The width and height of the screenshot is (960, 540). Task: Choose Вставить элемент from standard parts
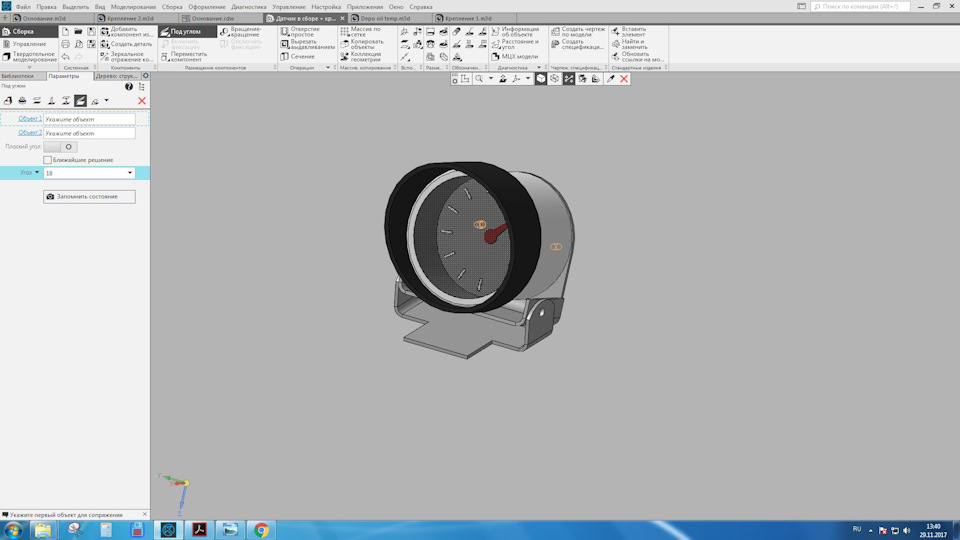pos(628,31)
